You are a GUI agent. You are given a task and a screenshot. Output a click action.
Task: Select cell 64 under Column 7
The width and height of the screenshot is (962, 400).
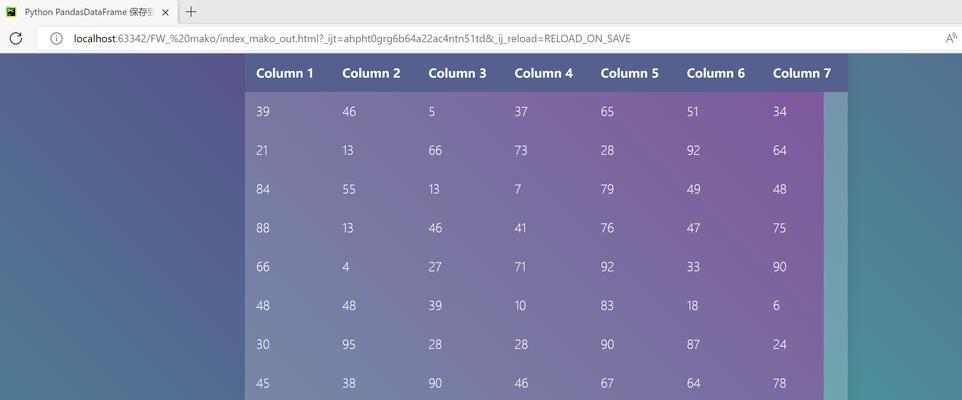780,150
